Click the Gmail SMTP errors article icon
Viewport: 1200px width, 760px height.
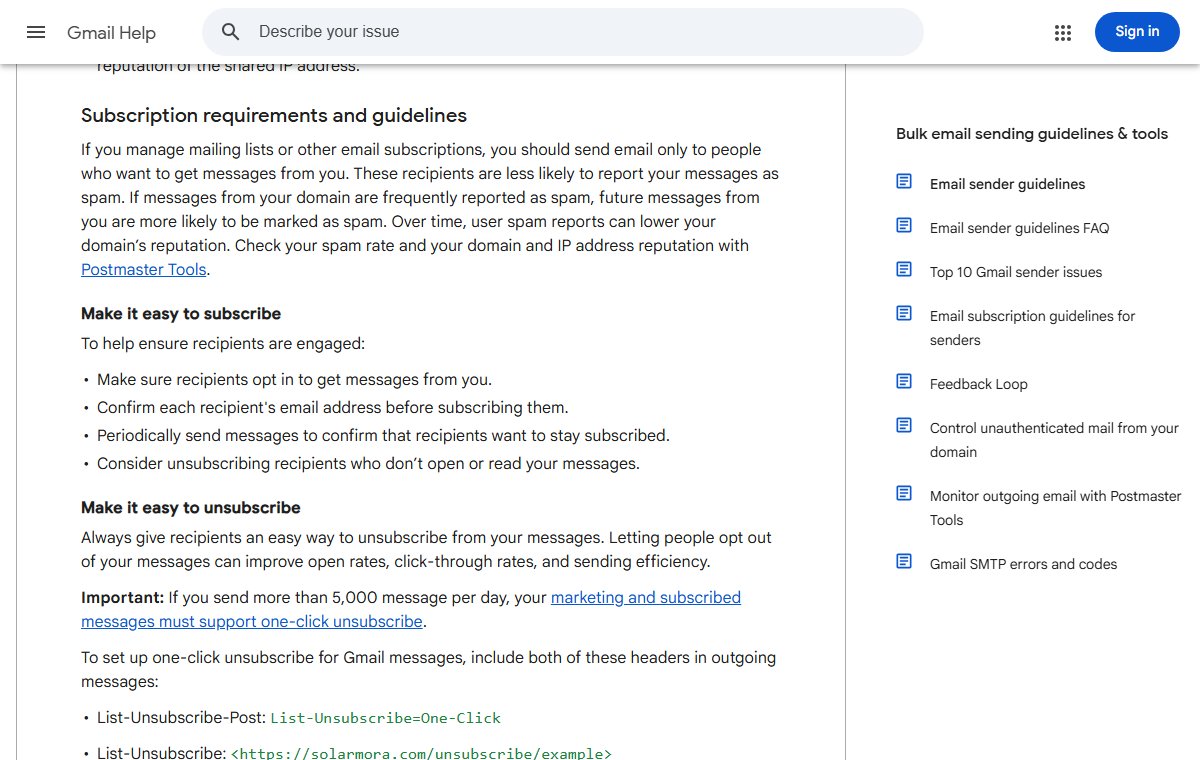click(x=904, y=561)
